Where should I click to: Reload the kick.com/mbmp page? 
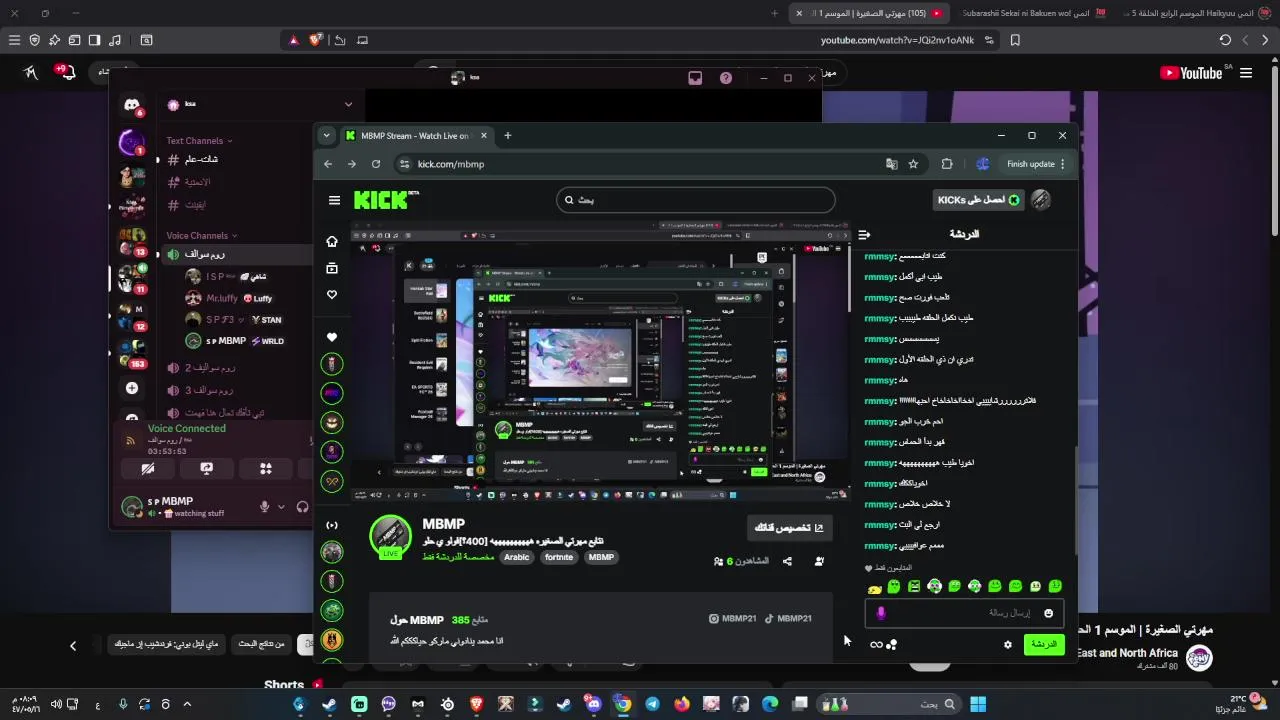click(376, 164)
